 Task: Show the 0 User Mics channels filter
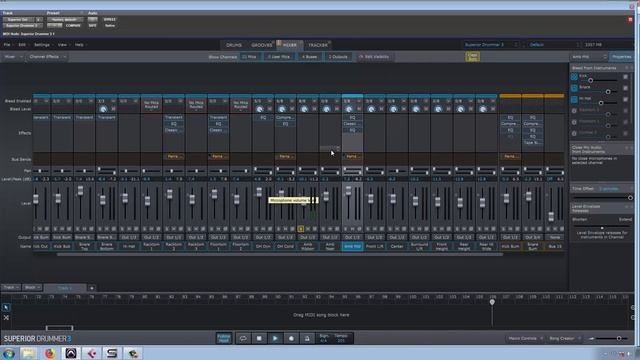tap(279, 57)
